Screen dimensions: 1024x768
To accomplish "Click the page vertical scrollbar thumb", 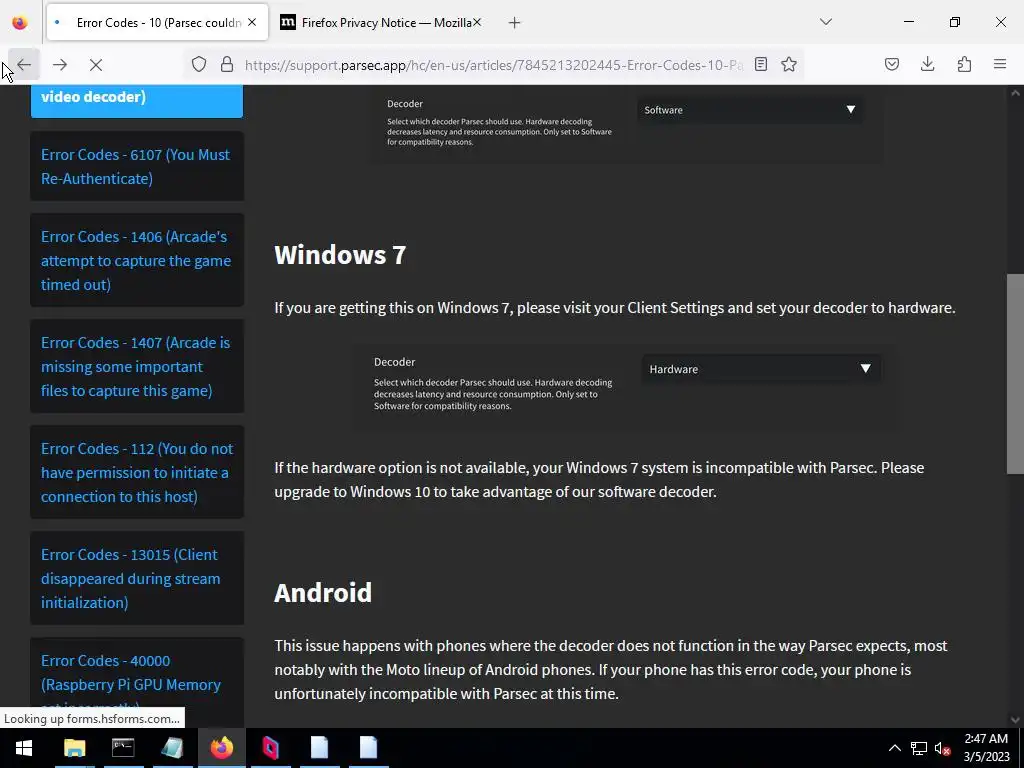I will [x=1015, y=374].
